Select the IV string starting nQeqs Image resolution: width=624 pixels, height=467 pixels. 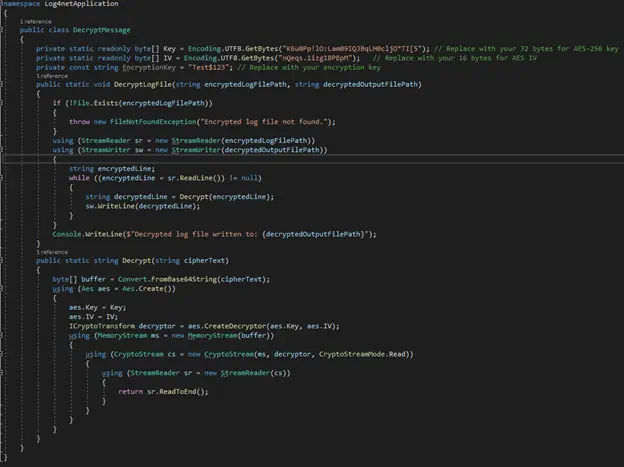(x=314, y=58)
